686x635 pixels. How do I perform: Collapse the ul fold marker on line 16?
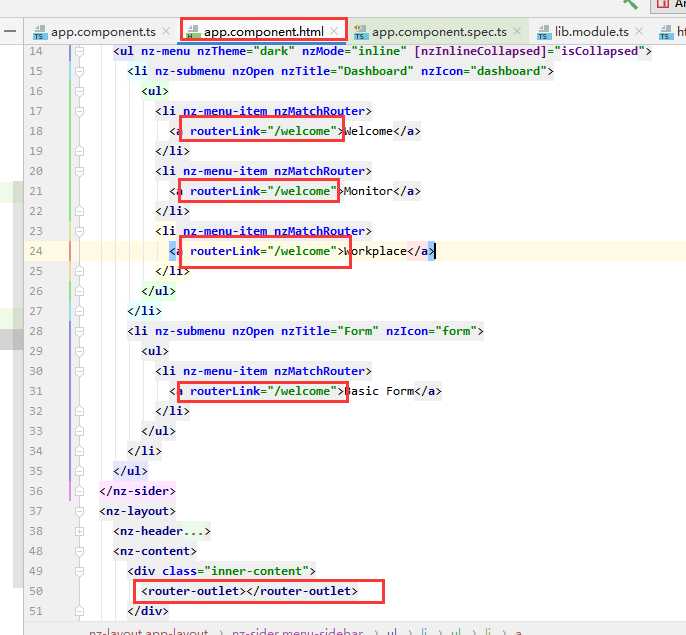pyautogui.click(x=79, y=91)
